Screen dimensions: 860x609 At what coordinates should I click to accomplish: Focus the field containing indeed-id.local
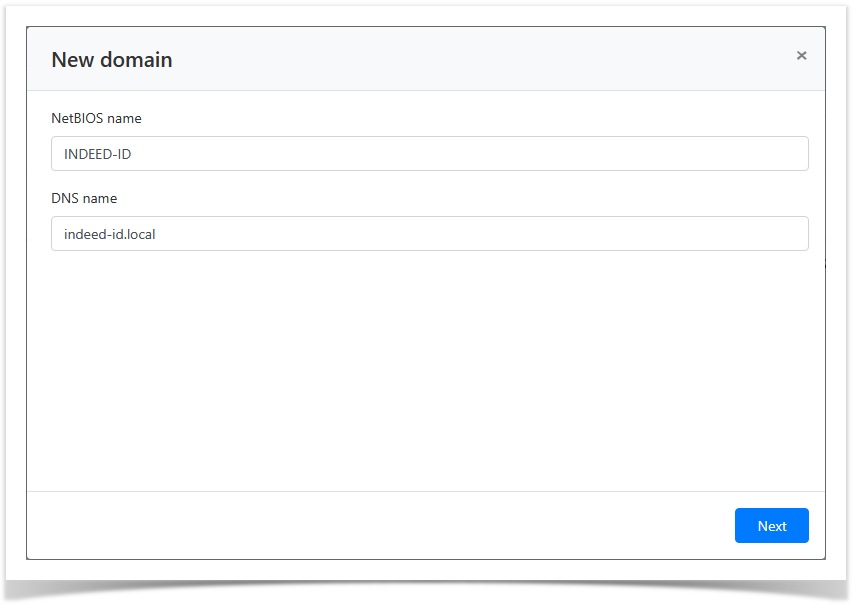pos(430,233)
